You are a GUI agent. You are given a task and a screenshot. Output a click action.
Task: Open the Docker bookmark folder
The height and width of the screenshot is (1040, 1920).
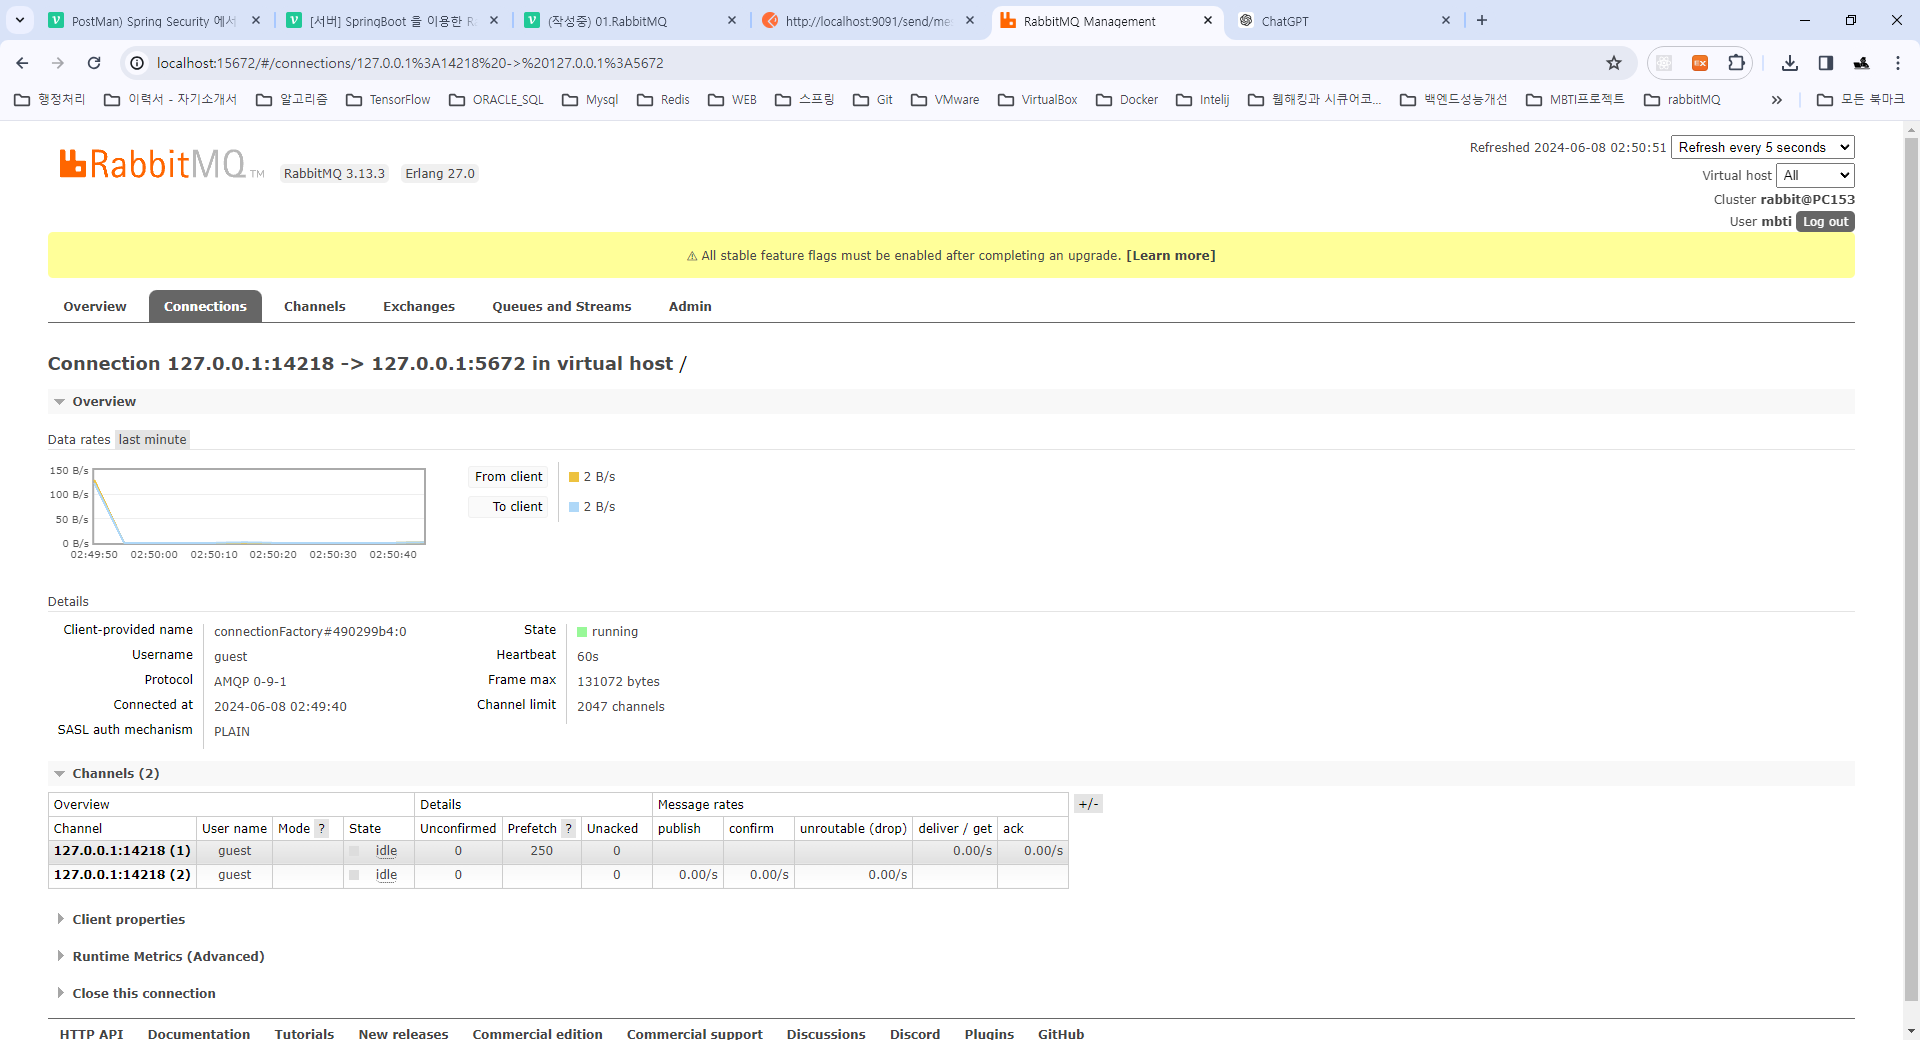coord(1127,100)
